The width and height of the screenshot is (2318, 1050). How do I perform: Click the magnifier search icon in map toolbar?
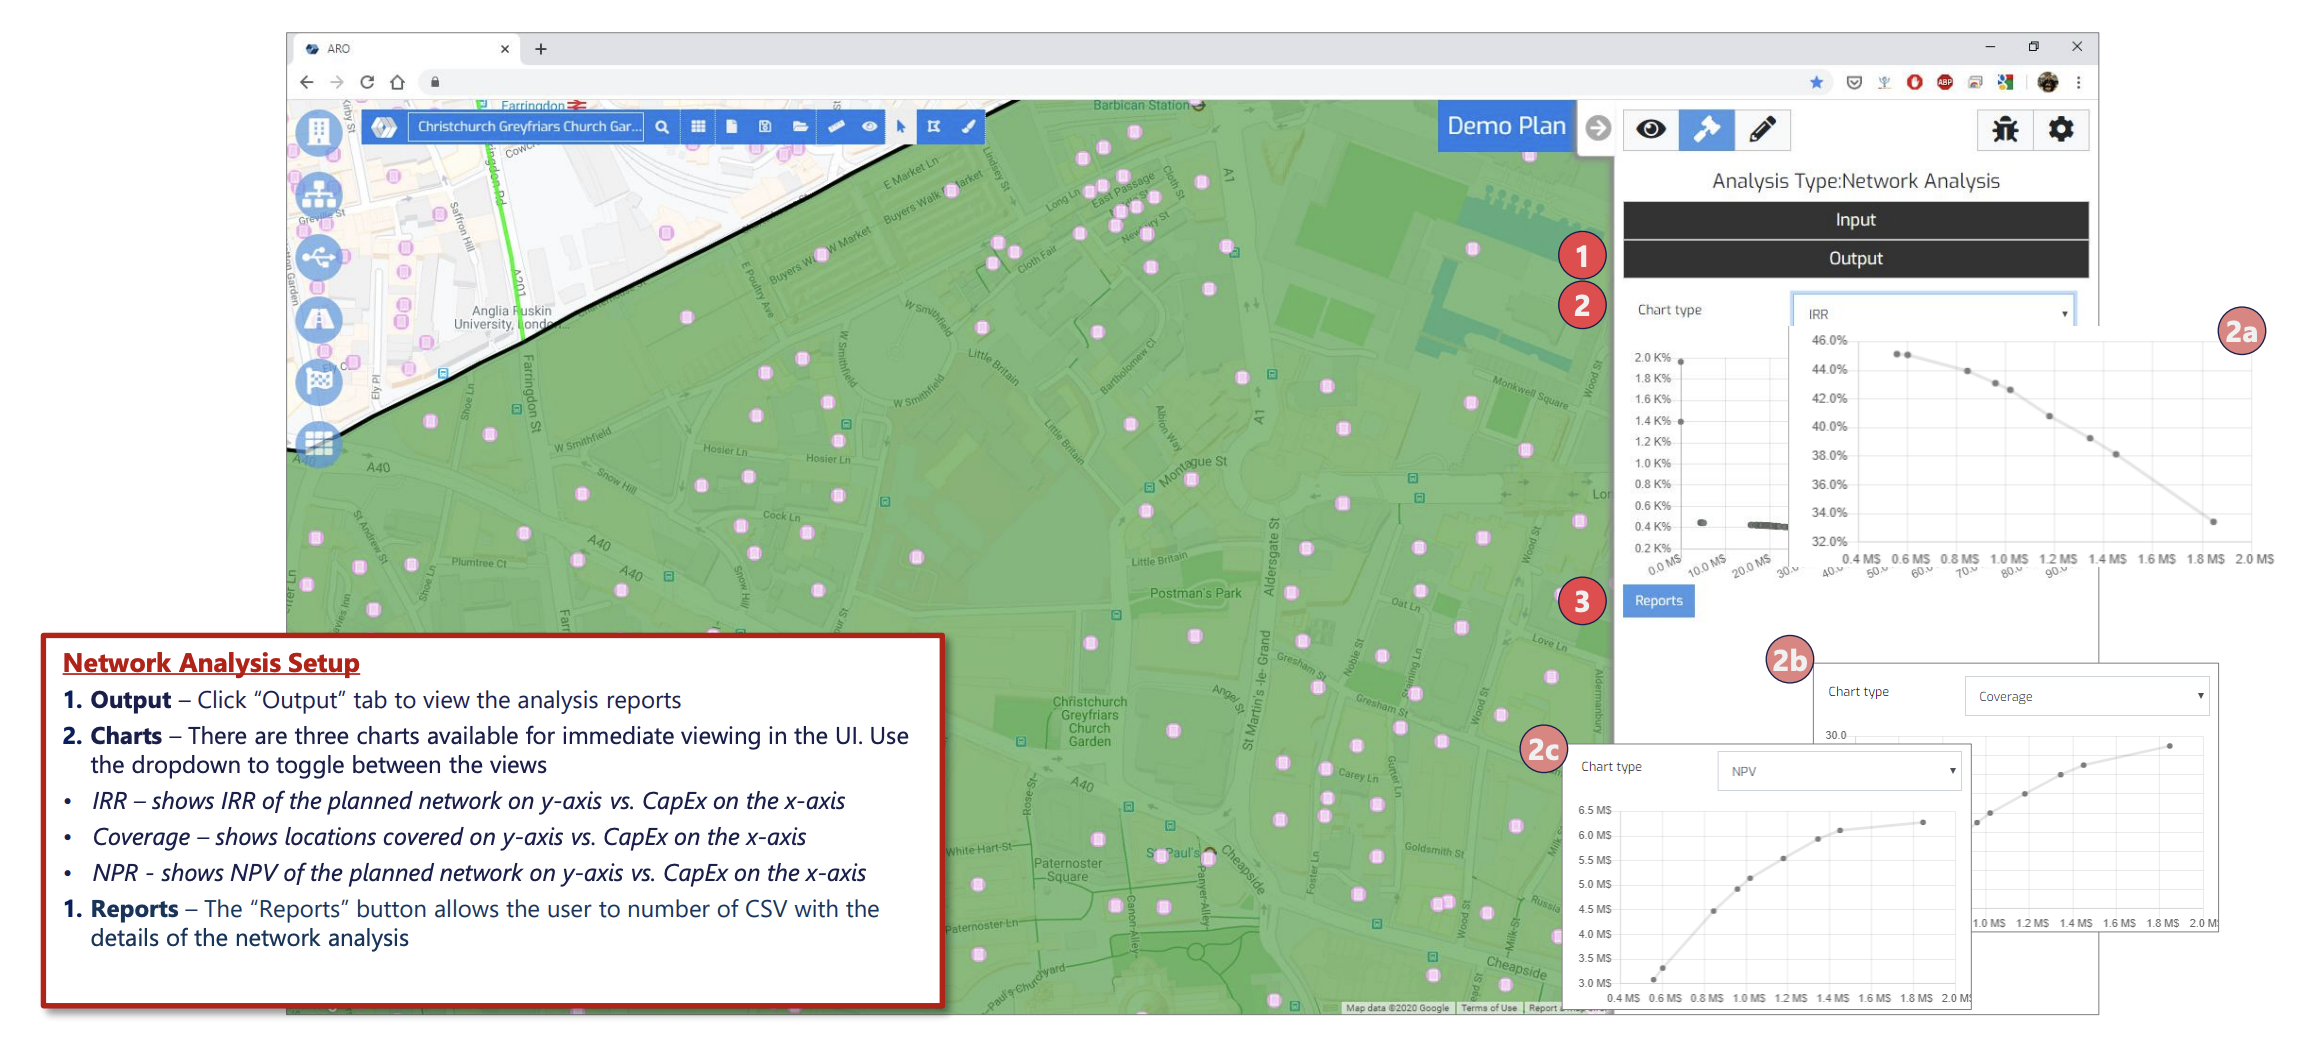click(661, 127)
